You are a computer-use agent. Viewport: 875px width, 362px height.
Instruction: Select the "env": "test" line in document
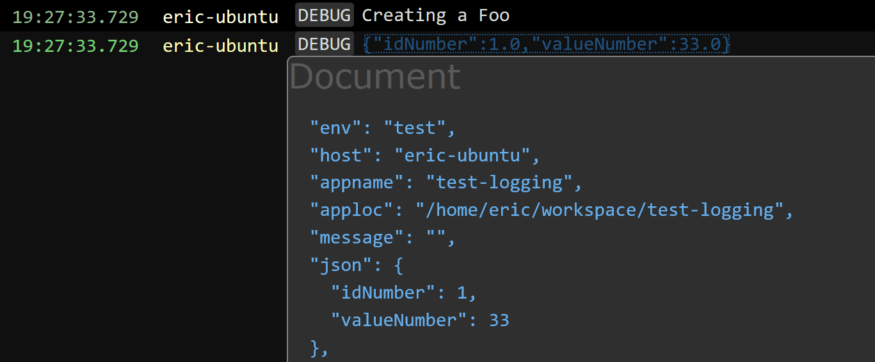(383, 128)
